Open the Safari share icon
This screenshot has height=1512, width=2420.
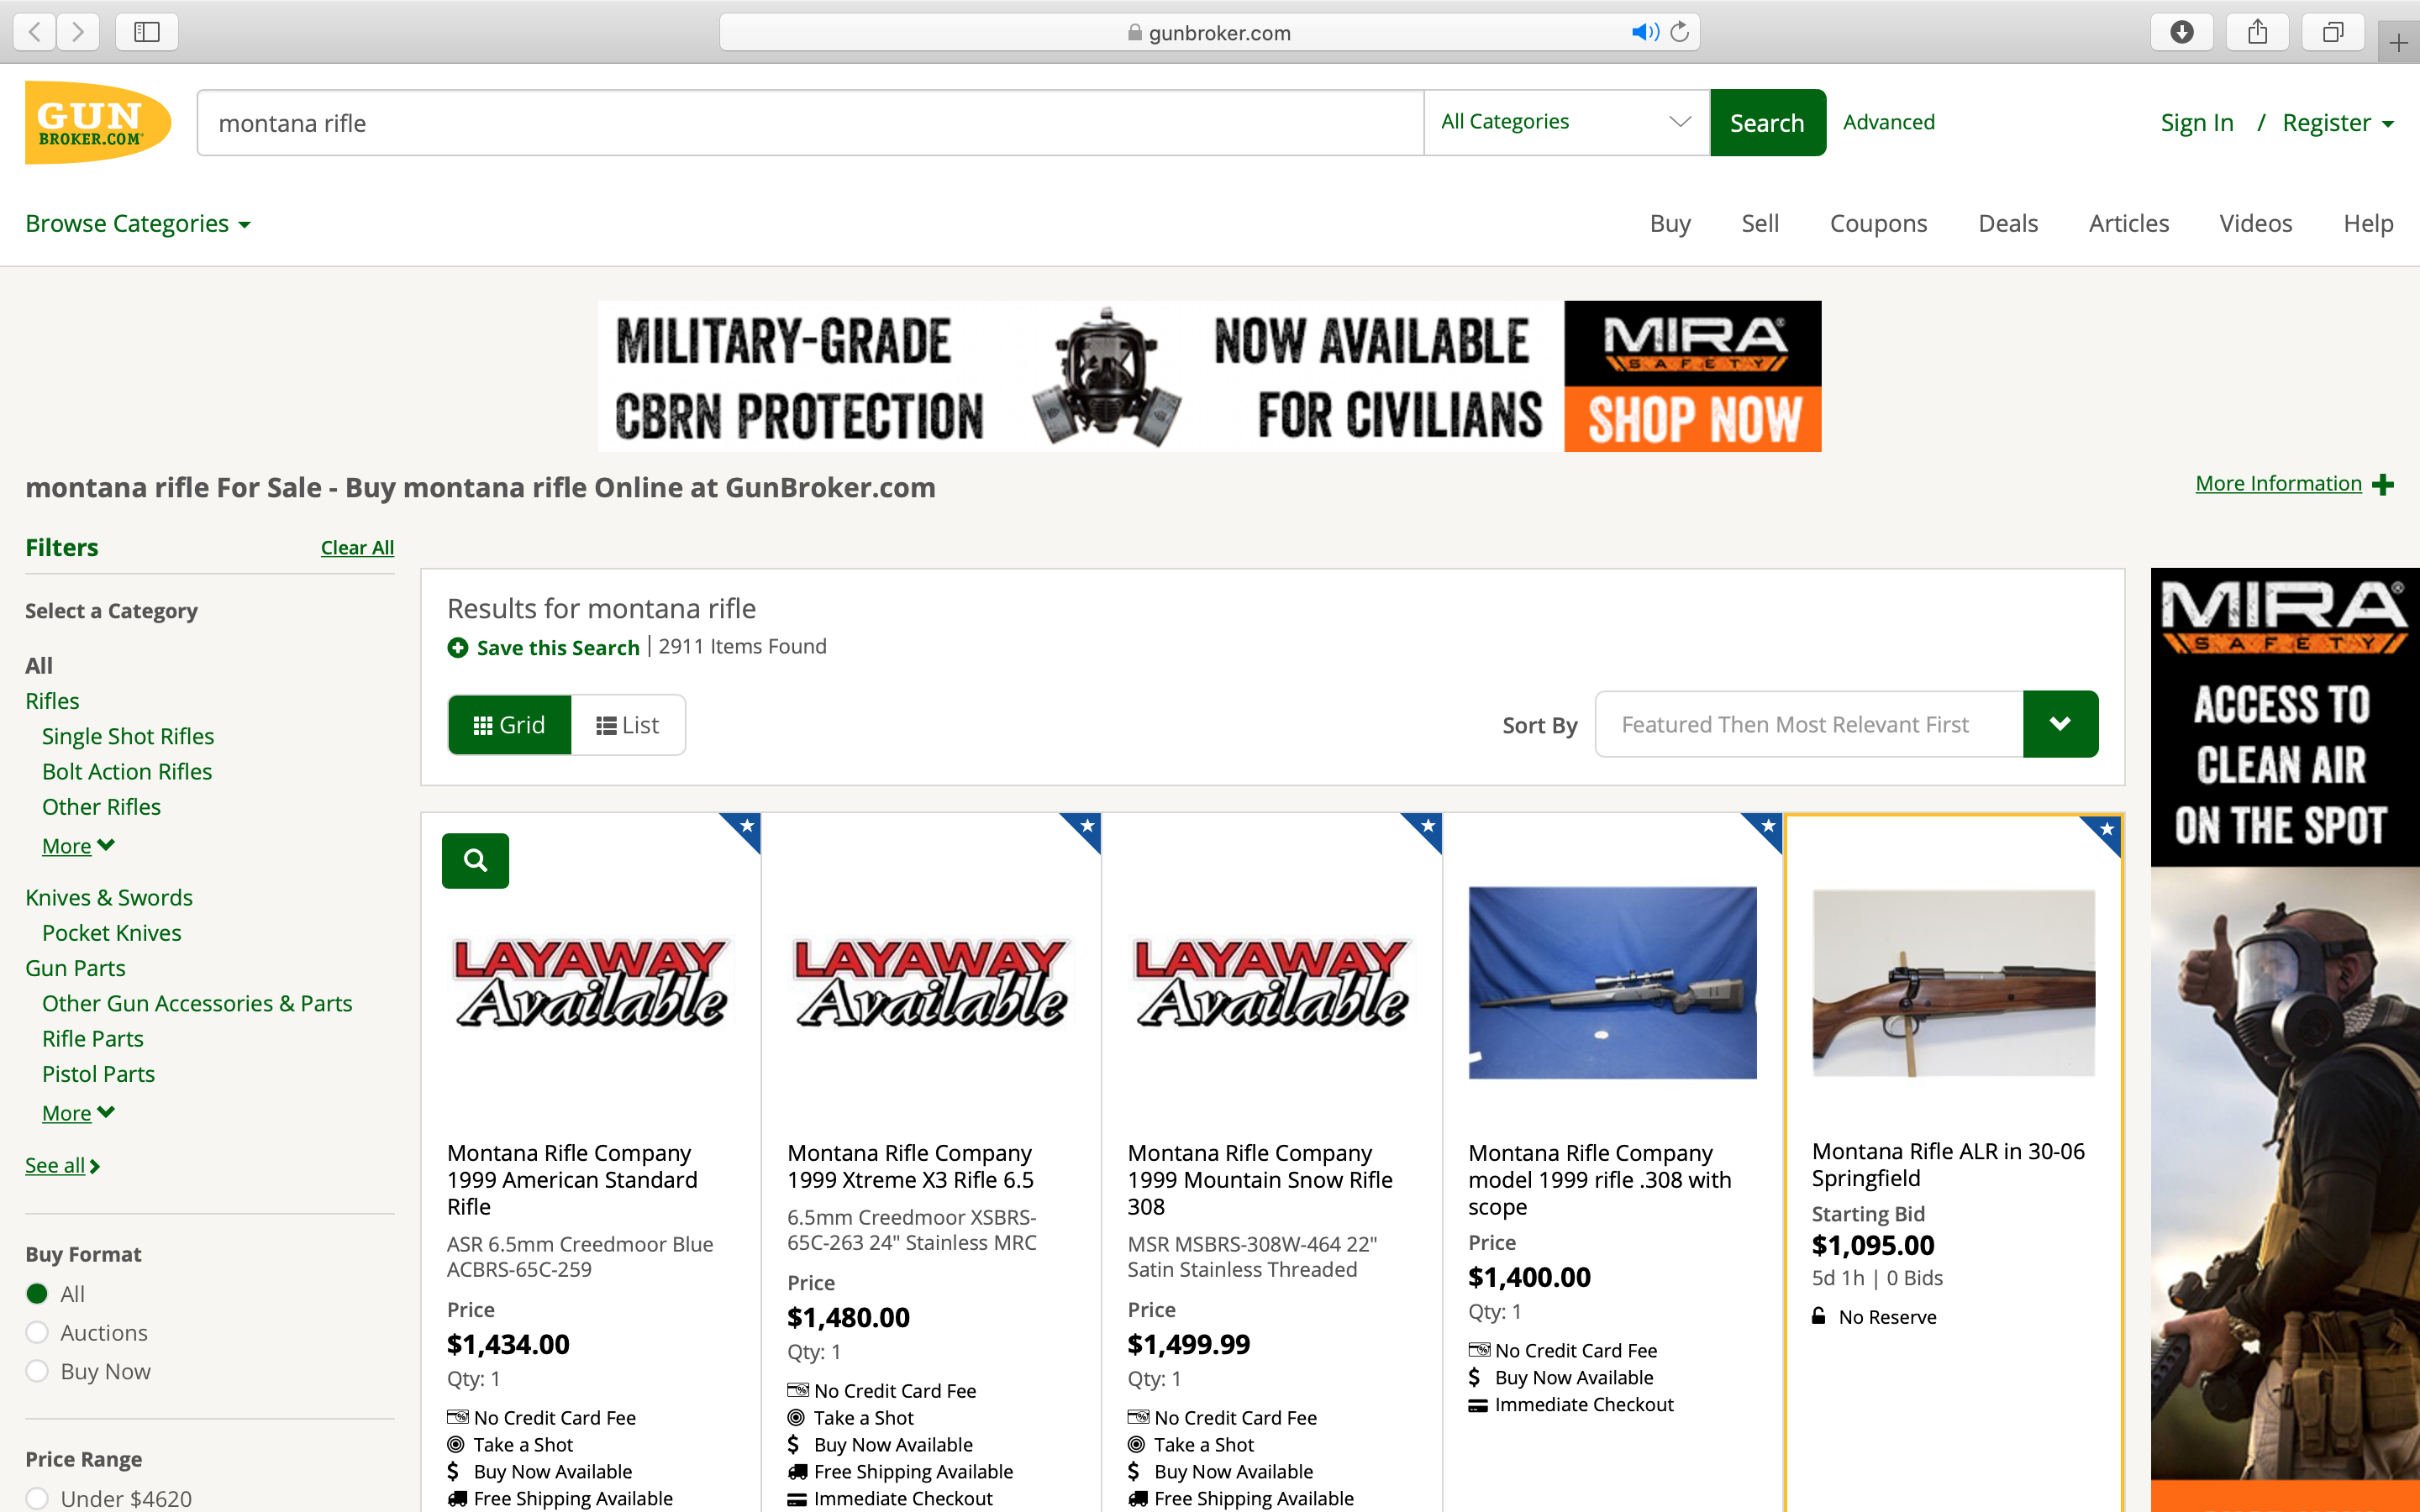point(2258,32)
